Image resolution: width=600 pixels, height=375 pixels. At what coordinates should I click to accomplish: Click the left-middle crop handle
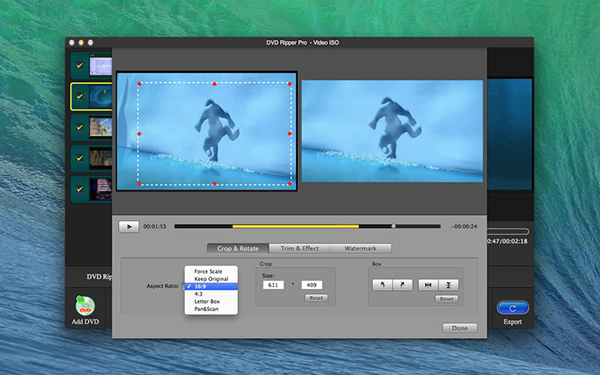[139, 134]
